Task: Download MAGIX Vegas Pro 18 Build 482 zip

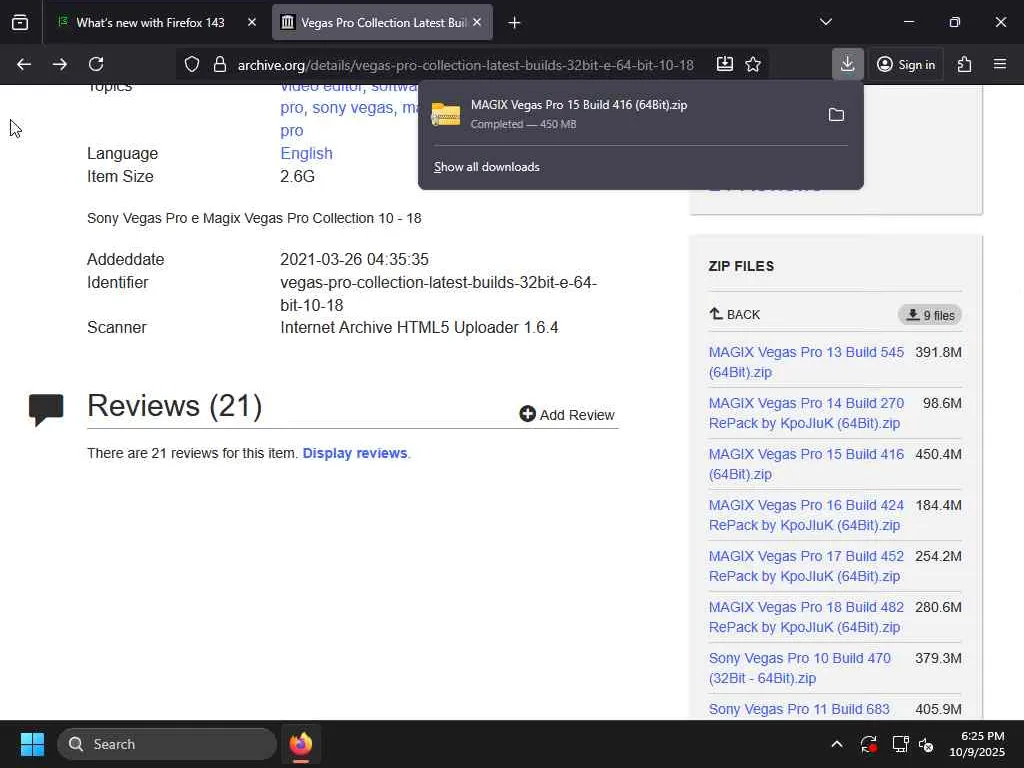Action: click(x=806, y=616)
